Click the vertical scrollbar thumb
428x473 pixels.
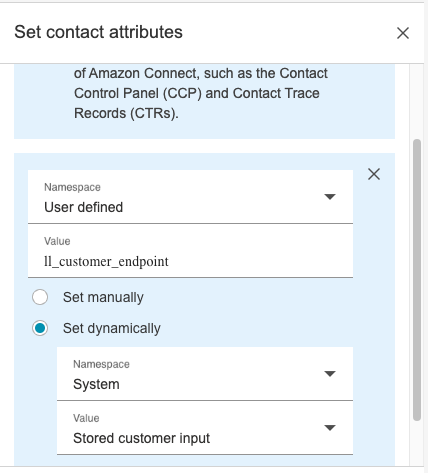417,280
